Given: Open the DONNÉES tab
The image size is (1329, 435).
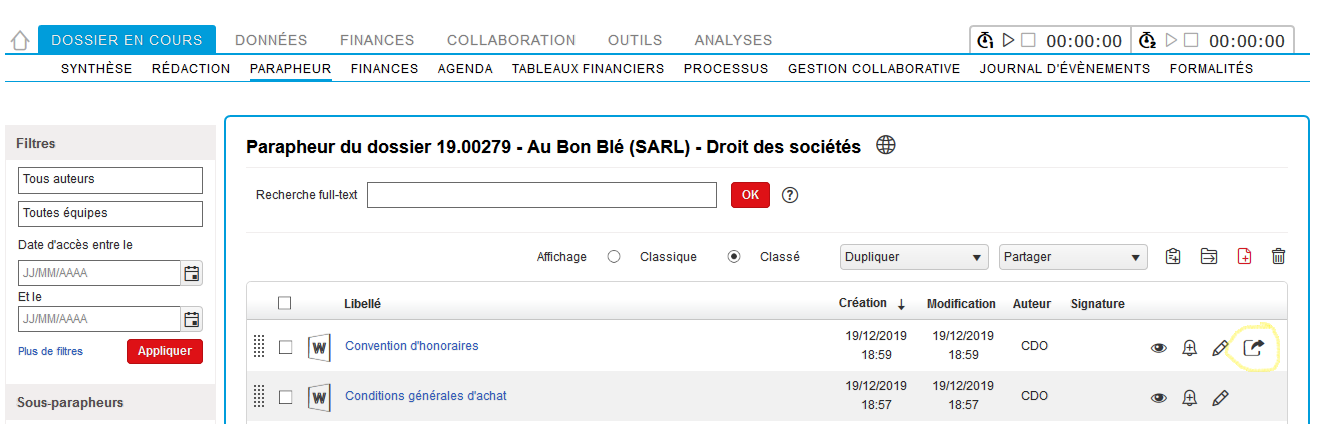Looking at the screenshot, I should click(271, 40).
